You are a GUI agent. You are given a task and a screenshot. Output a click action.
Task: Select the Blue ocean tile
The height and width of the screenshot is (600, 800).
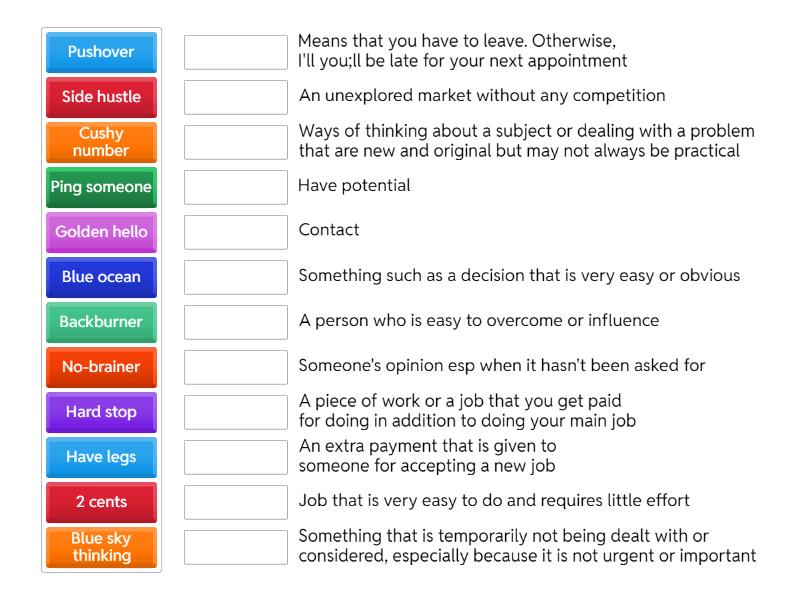click(100, 277)
